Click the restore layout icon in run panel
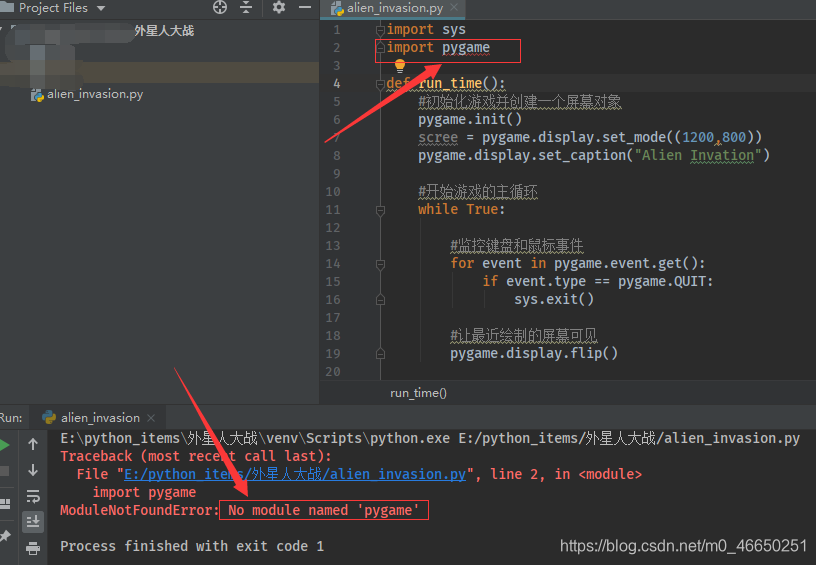 point(5,503)
